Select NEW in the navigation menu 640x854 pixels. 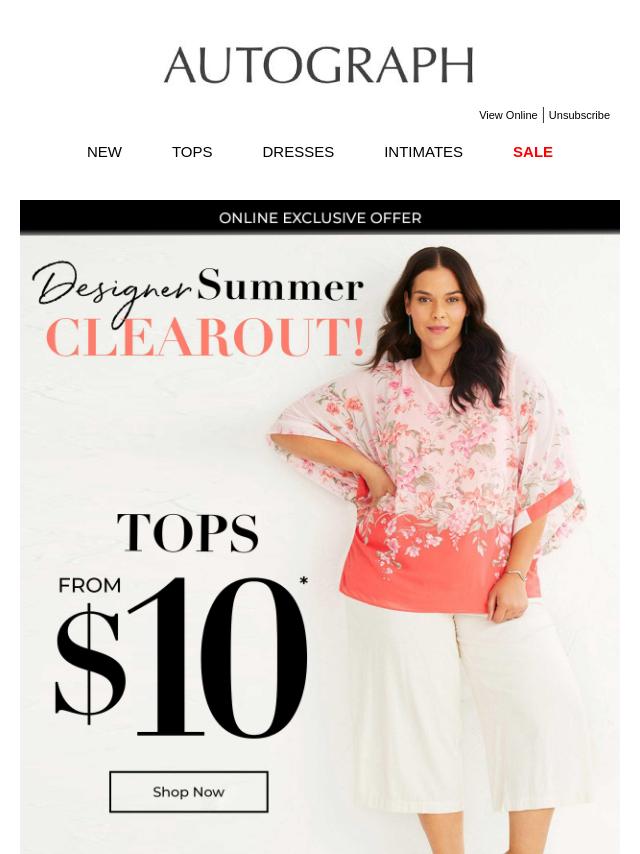click(x=104, y=152)
